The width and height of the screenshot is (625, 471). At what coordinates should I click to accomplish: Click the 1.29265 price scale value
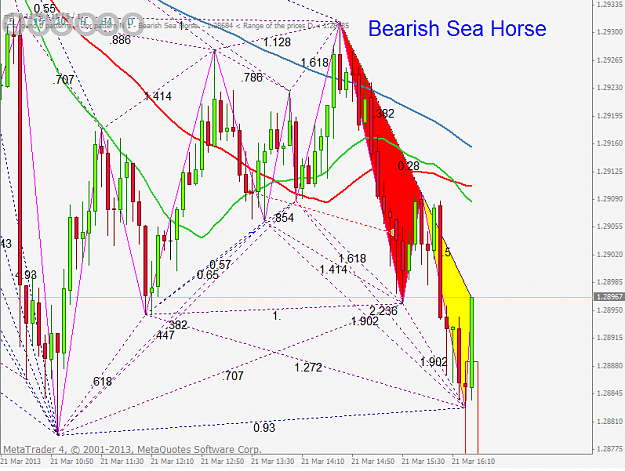coord(609,60)
